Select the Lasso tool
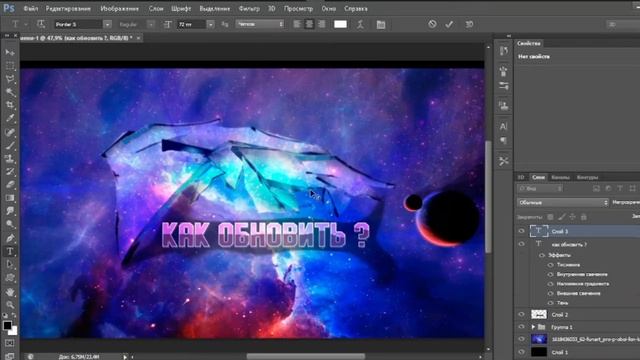Image resolution: width=640 pixels, height=360 pixels. [10, 79]
